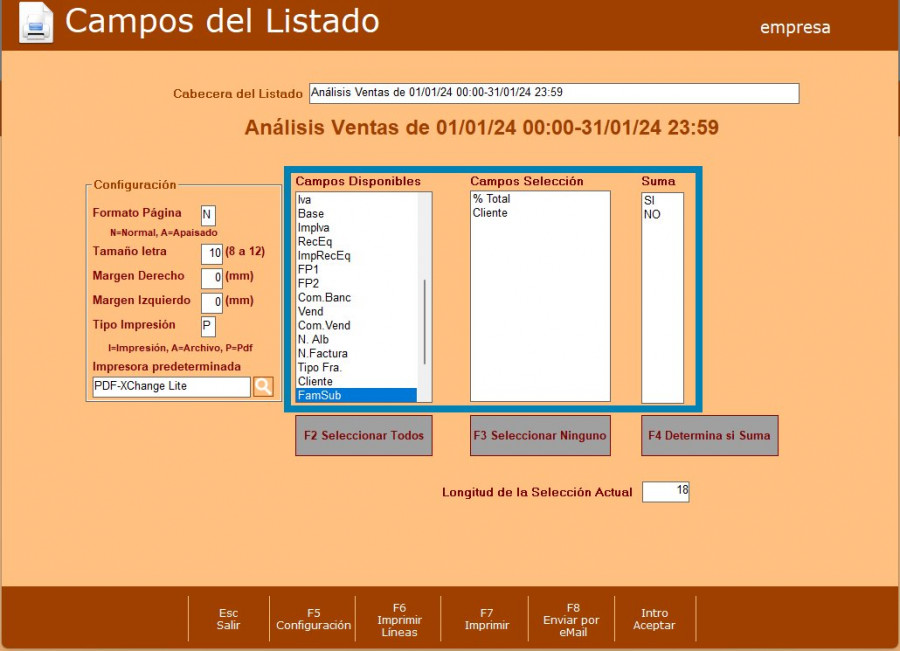Open printer search magnifier icon
The image size is (900, 651).
(263, 387)
